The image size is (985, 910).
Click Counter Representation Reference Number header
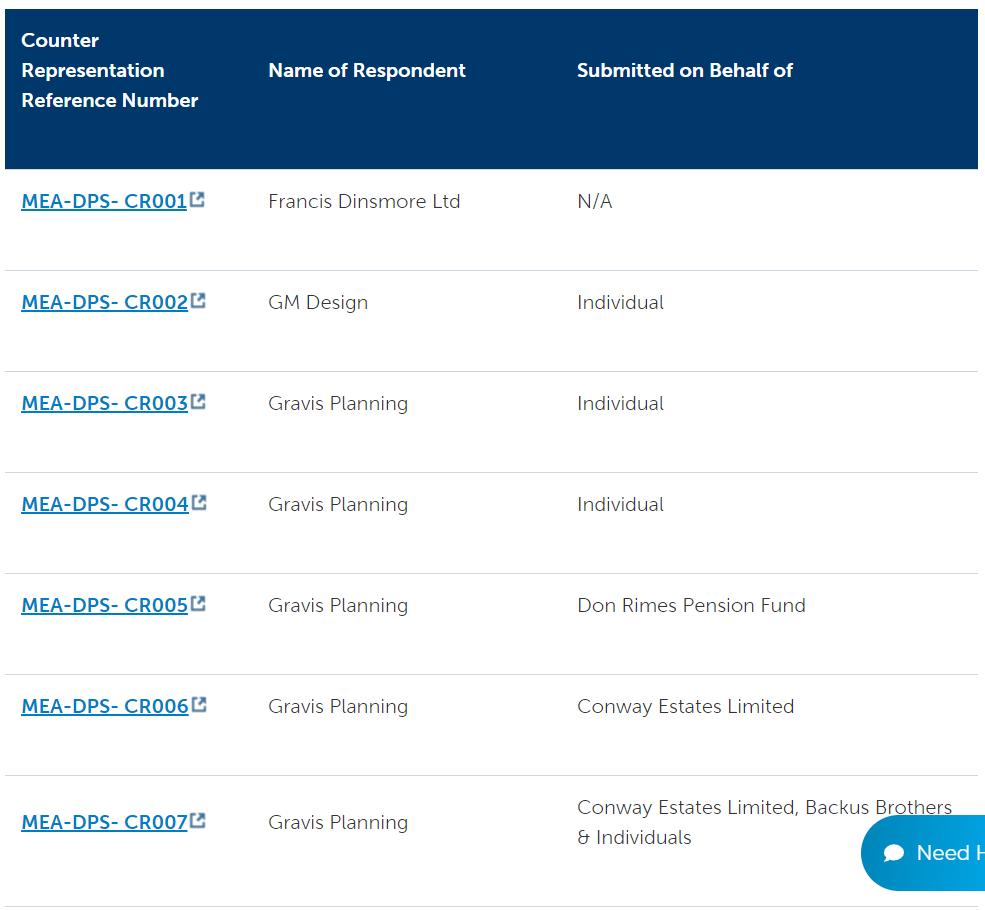110,70
